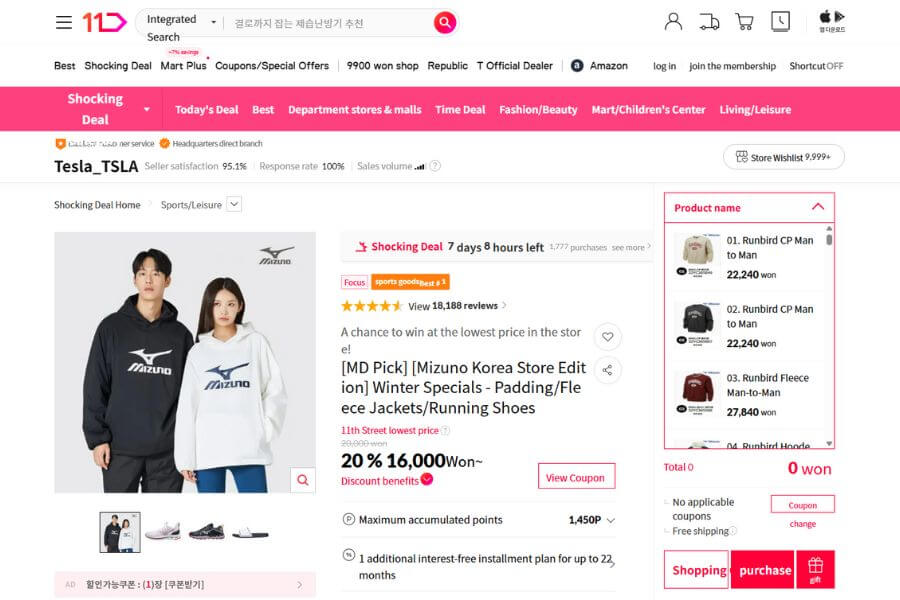Open my account profile icon
The width and height of the screenshot is (900, 600).
tap(674, 21)
